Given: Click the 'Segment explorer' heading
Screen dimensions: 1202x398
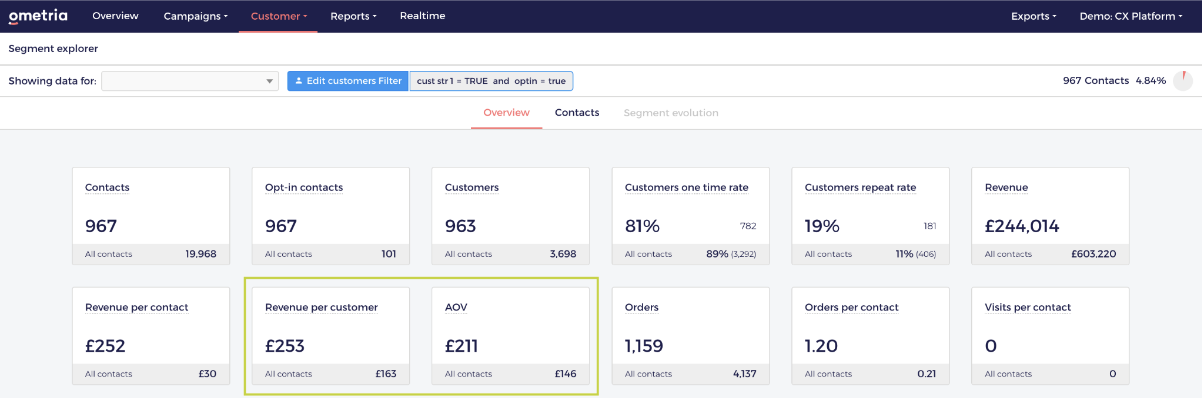Looking at the screenshot, I should (53, 48).
